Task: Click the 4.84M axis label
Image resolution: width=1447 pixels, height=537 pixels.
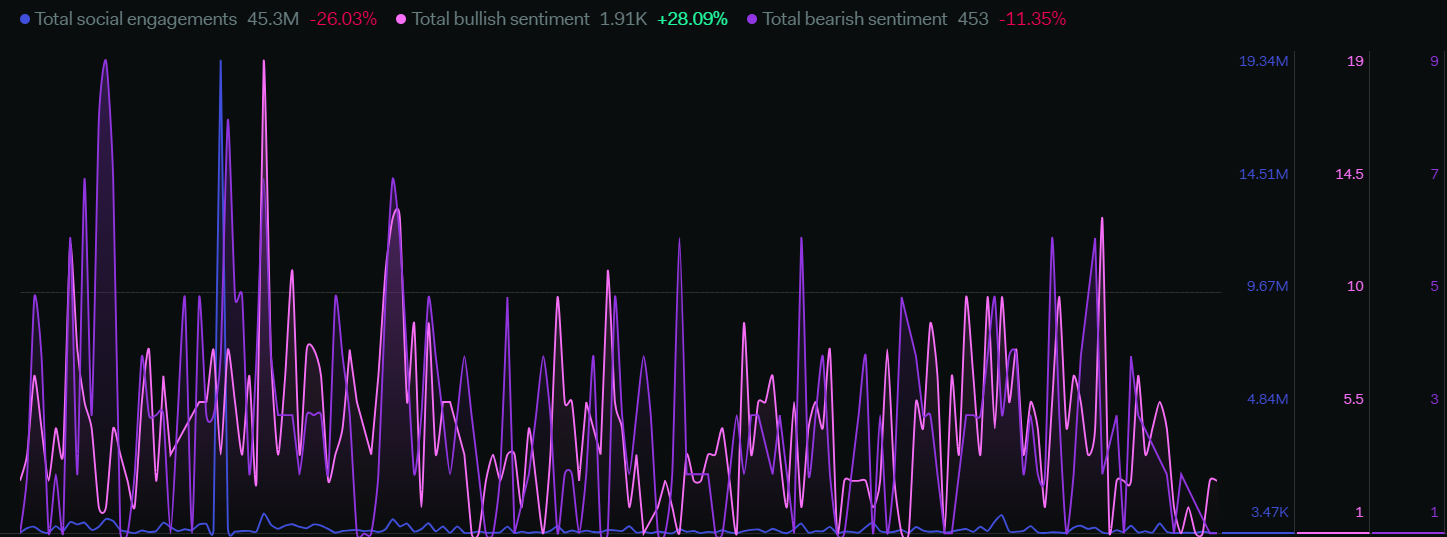Action: pyautogui.click(x=1267, y=400)
